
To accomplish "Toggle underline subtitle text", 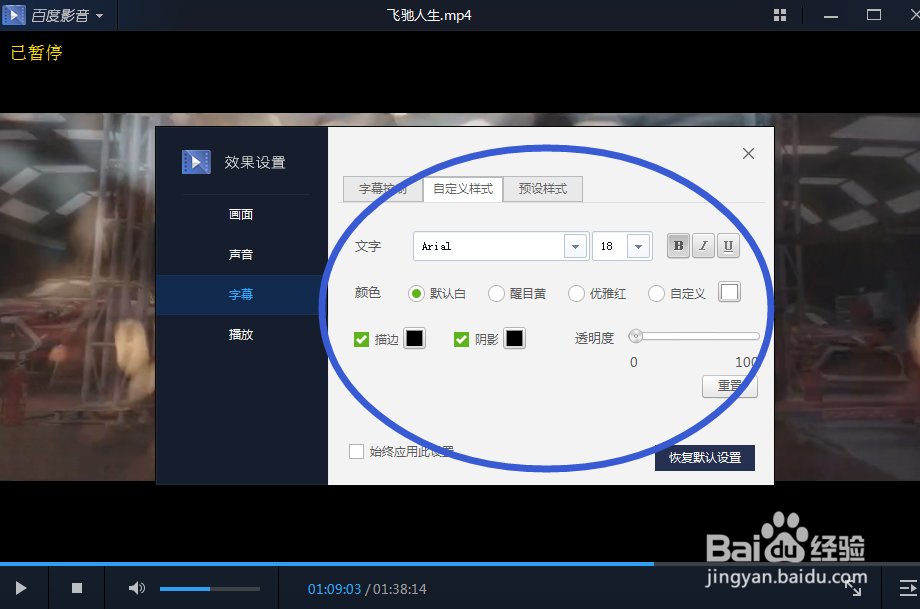I will coord(728,246).
